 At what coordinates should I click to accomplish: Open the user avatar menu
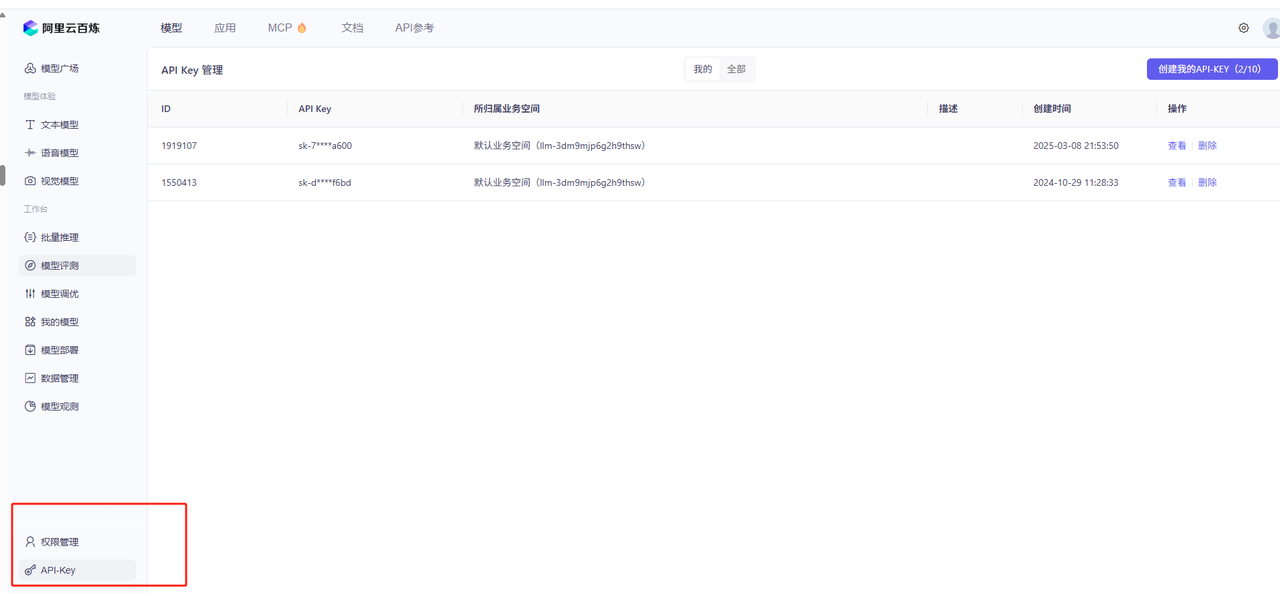pos(1271,28)
